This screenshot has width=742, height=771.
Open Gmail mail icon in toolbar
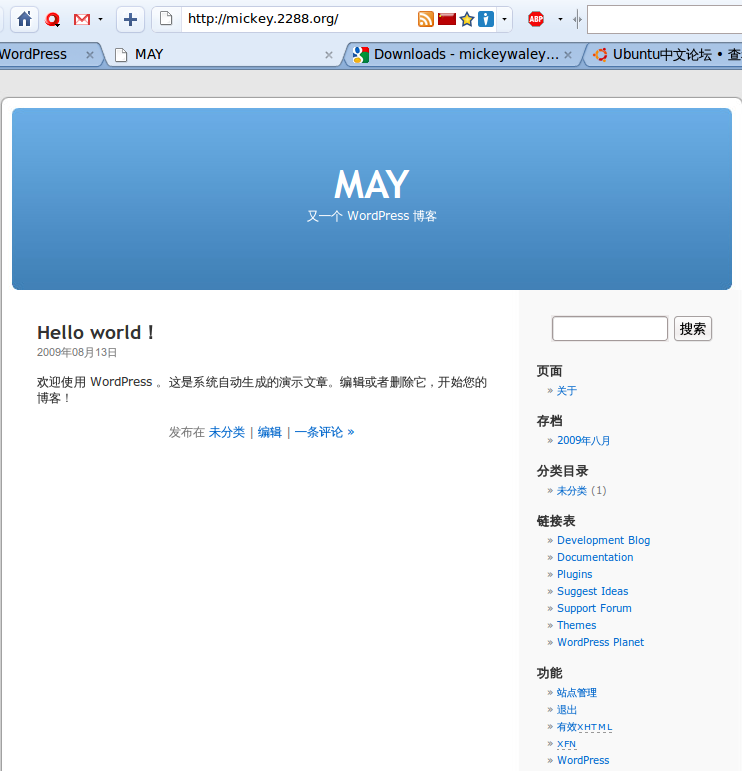tap(82, 20)
